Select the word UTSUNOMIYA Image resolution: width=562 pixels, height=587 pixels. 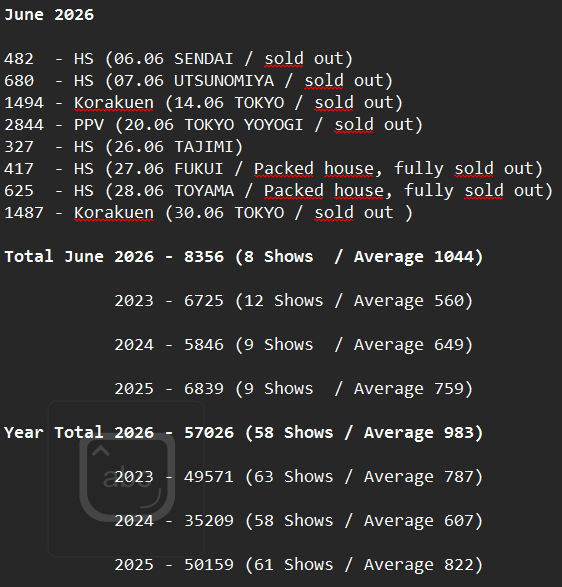[224, 81]
